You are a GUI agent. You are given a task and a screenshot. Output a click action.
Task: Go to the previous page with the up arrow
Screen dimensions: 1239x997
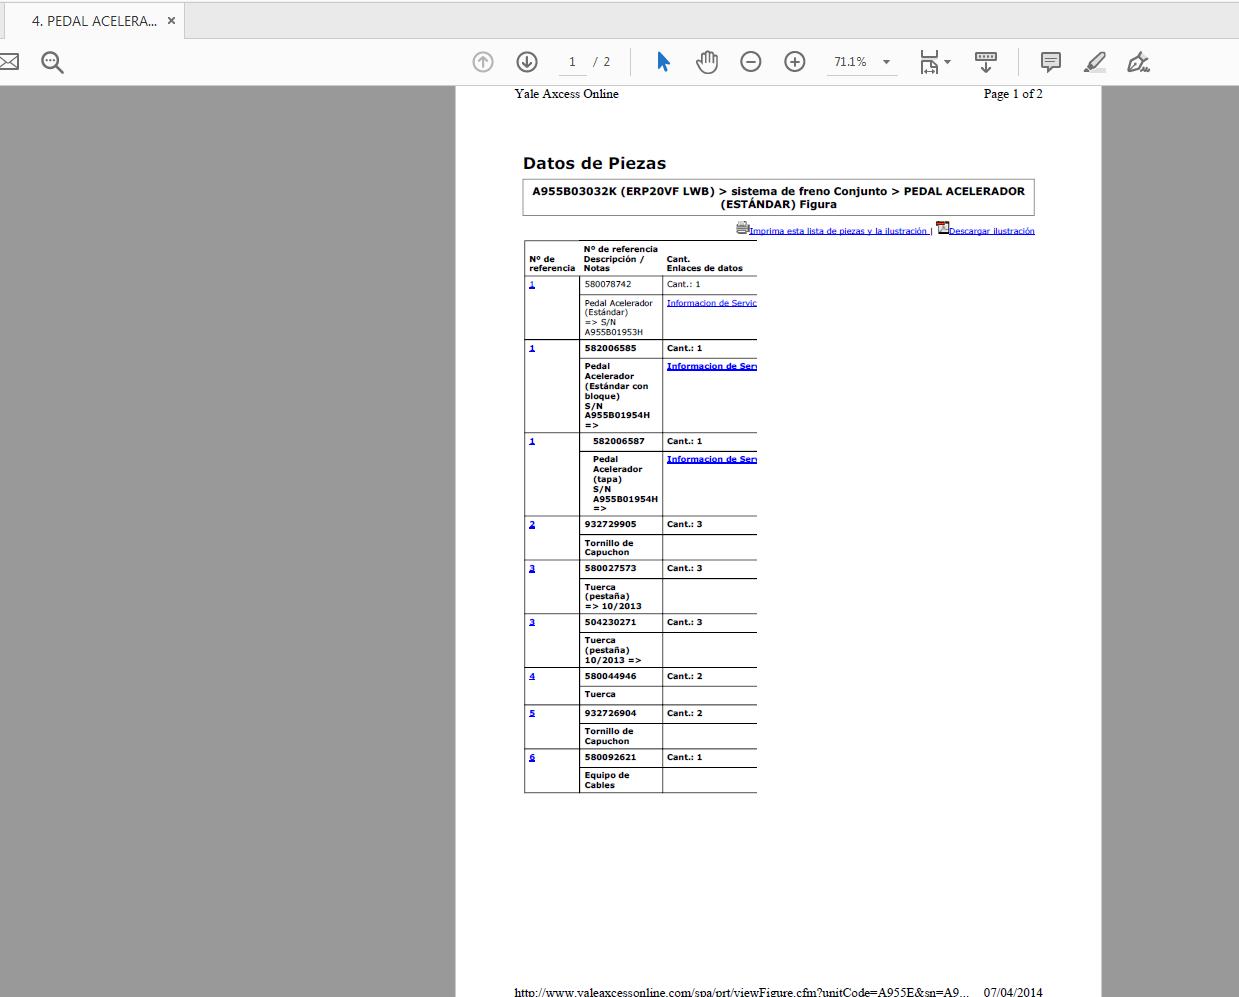tap(483, 62)
